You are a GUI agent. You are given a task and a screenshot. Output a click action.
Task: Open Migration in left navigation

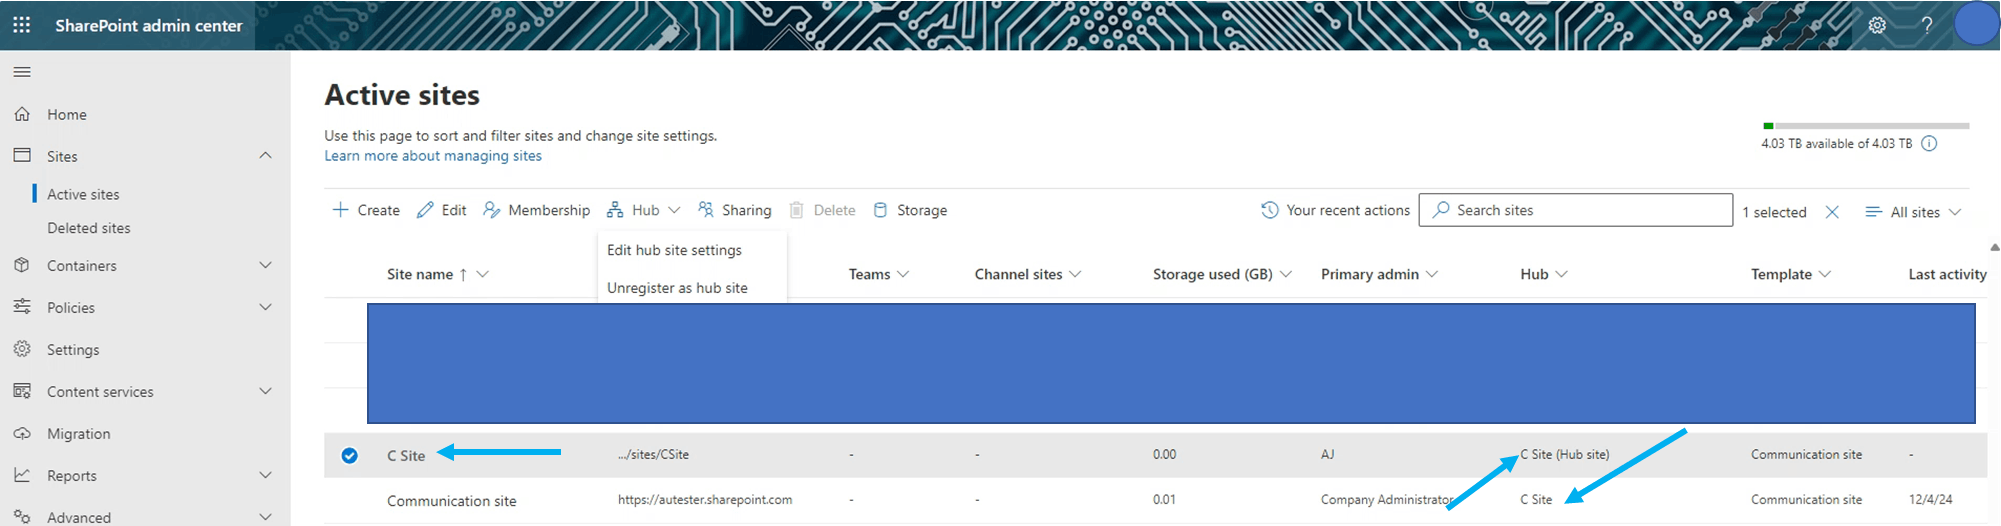click(x=79, y=434)
